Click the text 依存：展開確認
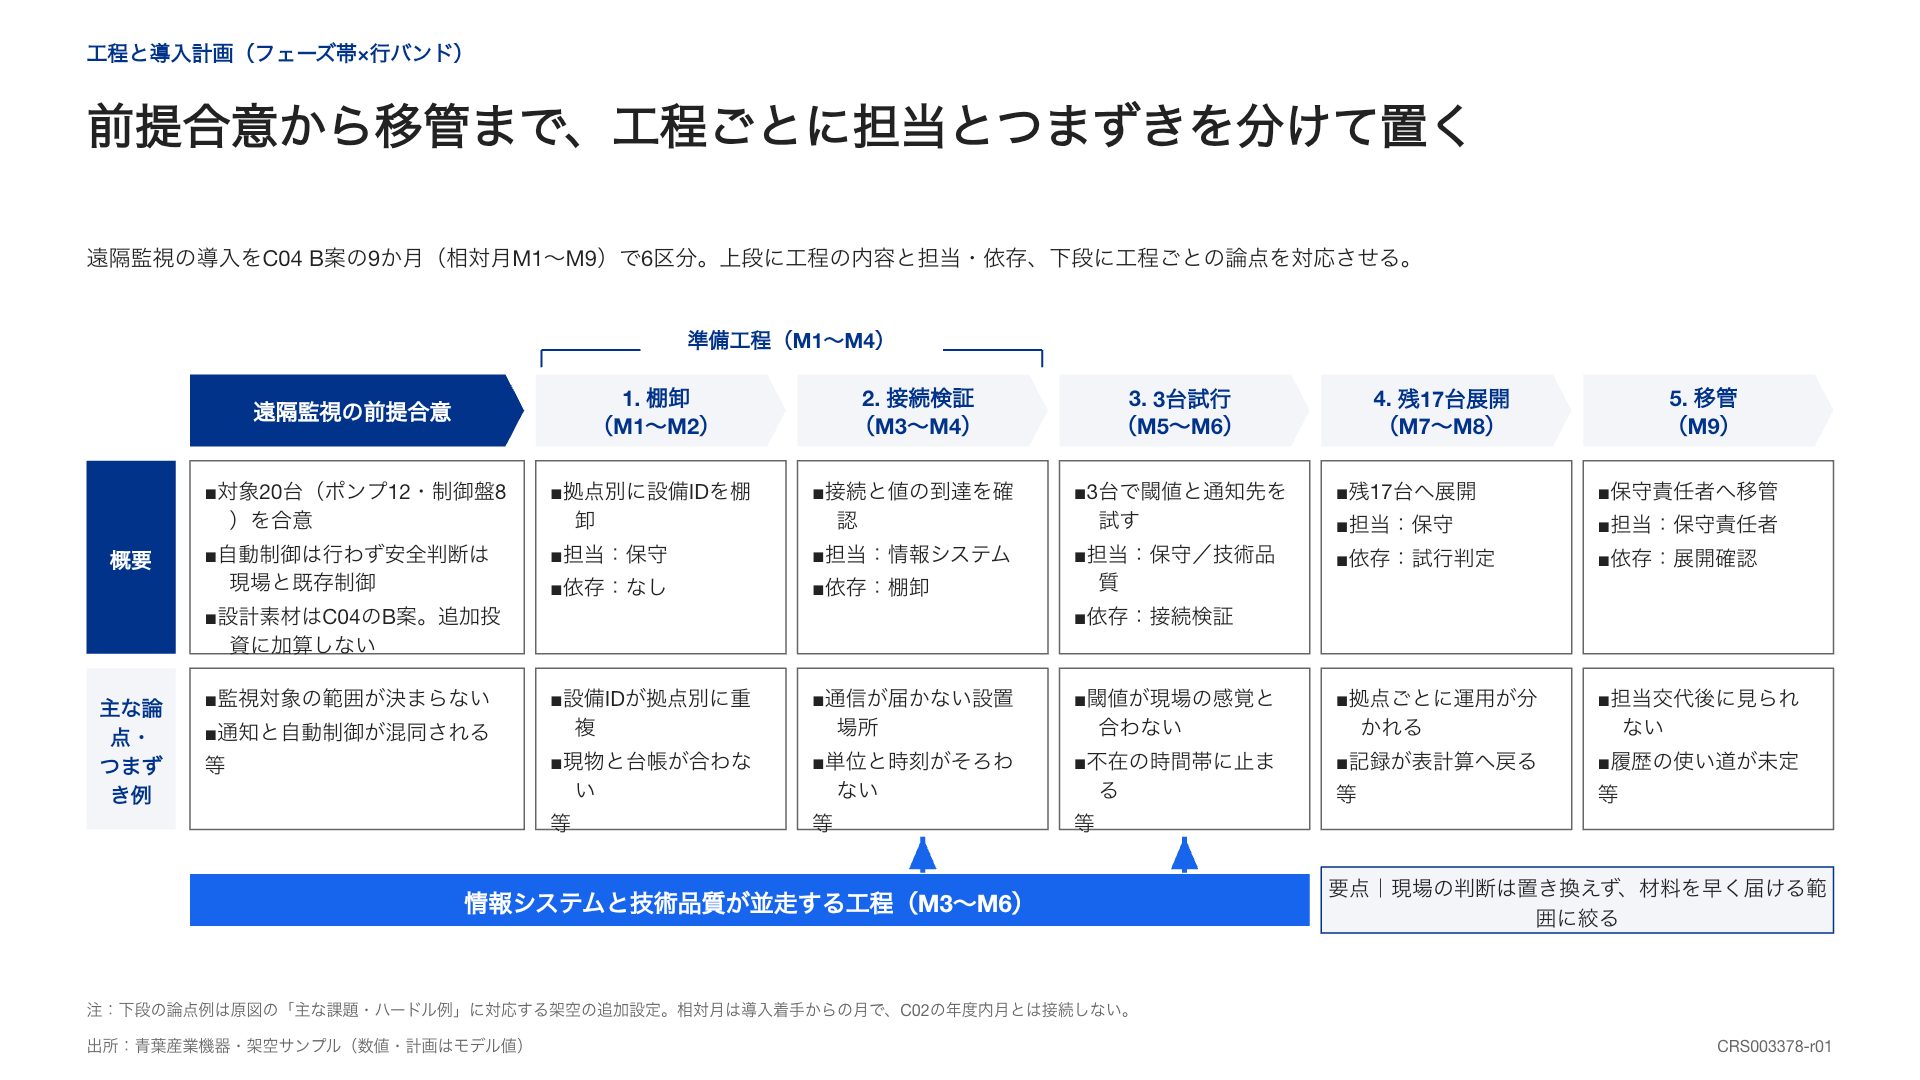This screenshot has width=1920, height=1080. pos(1678,558)
